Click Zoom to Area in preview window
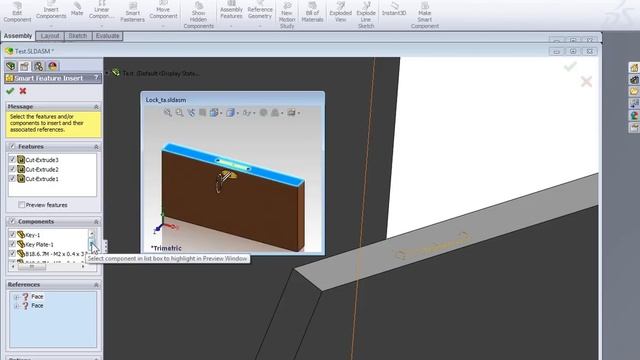The width and height of the screenshot is (640, 360). click(x=180, y=113)
